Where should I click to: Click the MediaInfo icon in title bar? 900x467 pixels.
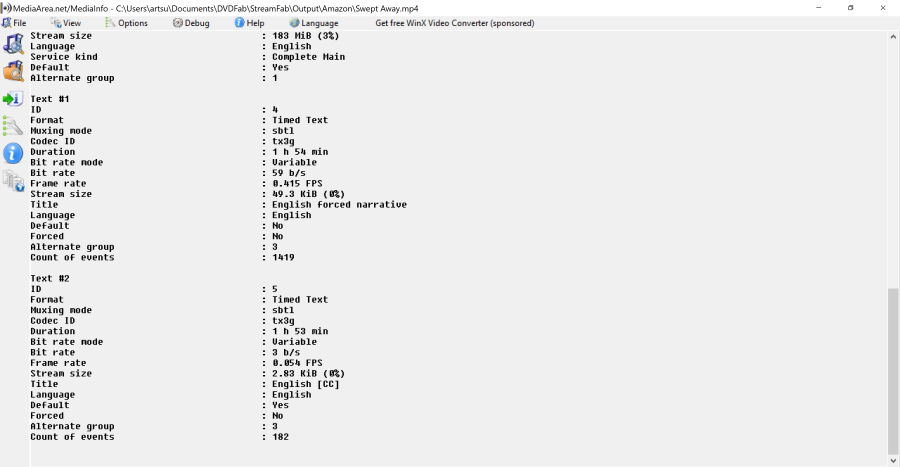tap(7, 8)
